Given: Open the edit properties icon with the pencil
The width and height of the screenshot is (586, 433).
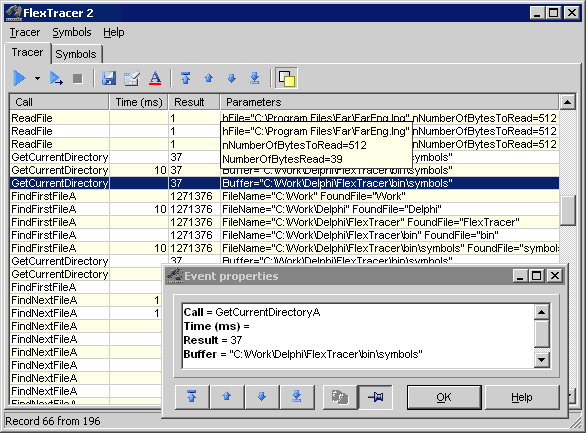Looking at the screenshot, I should click(132, 78).
